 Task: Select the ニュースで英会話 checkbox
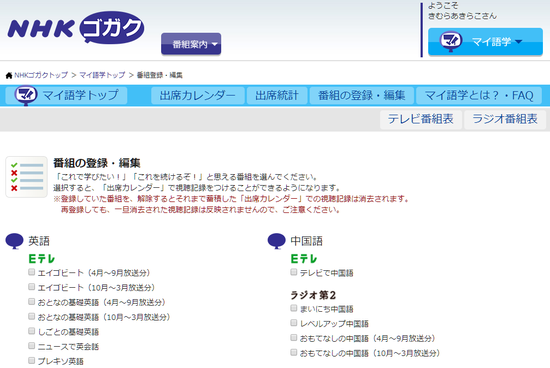32,346
